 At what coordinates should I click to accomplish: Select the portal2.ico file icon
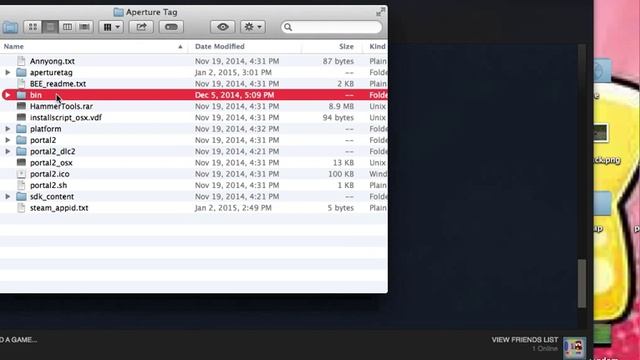tap(21, 174)
